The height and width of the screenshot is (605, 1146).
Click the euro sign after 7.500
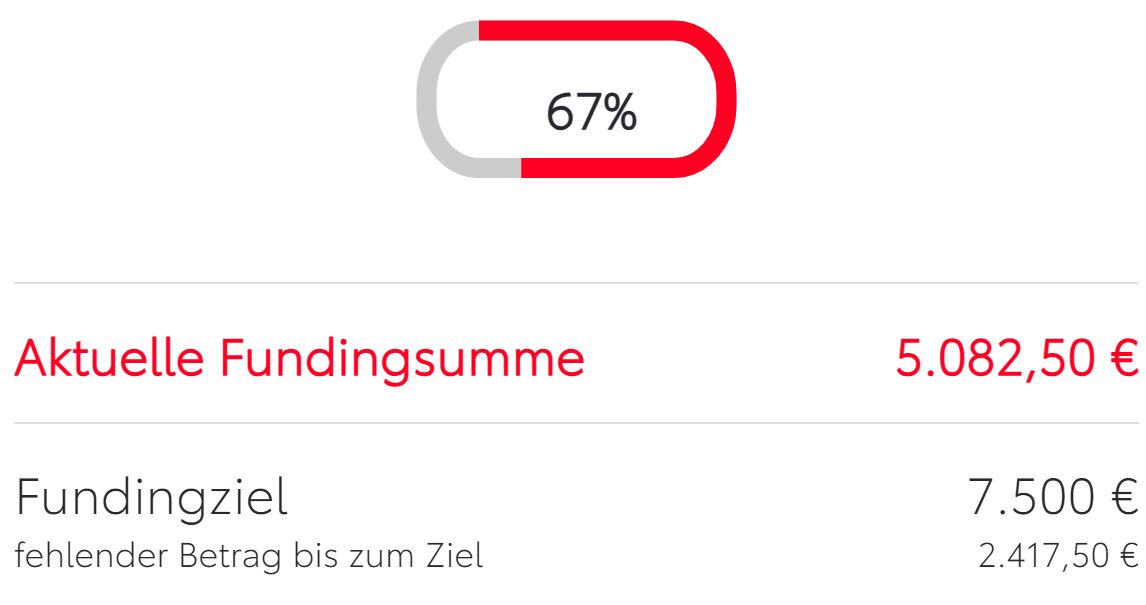(1124, 497)
